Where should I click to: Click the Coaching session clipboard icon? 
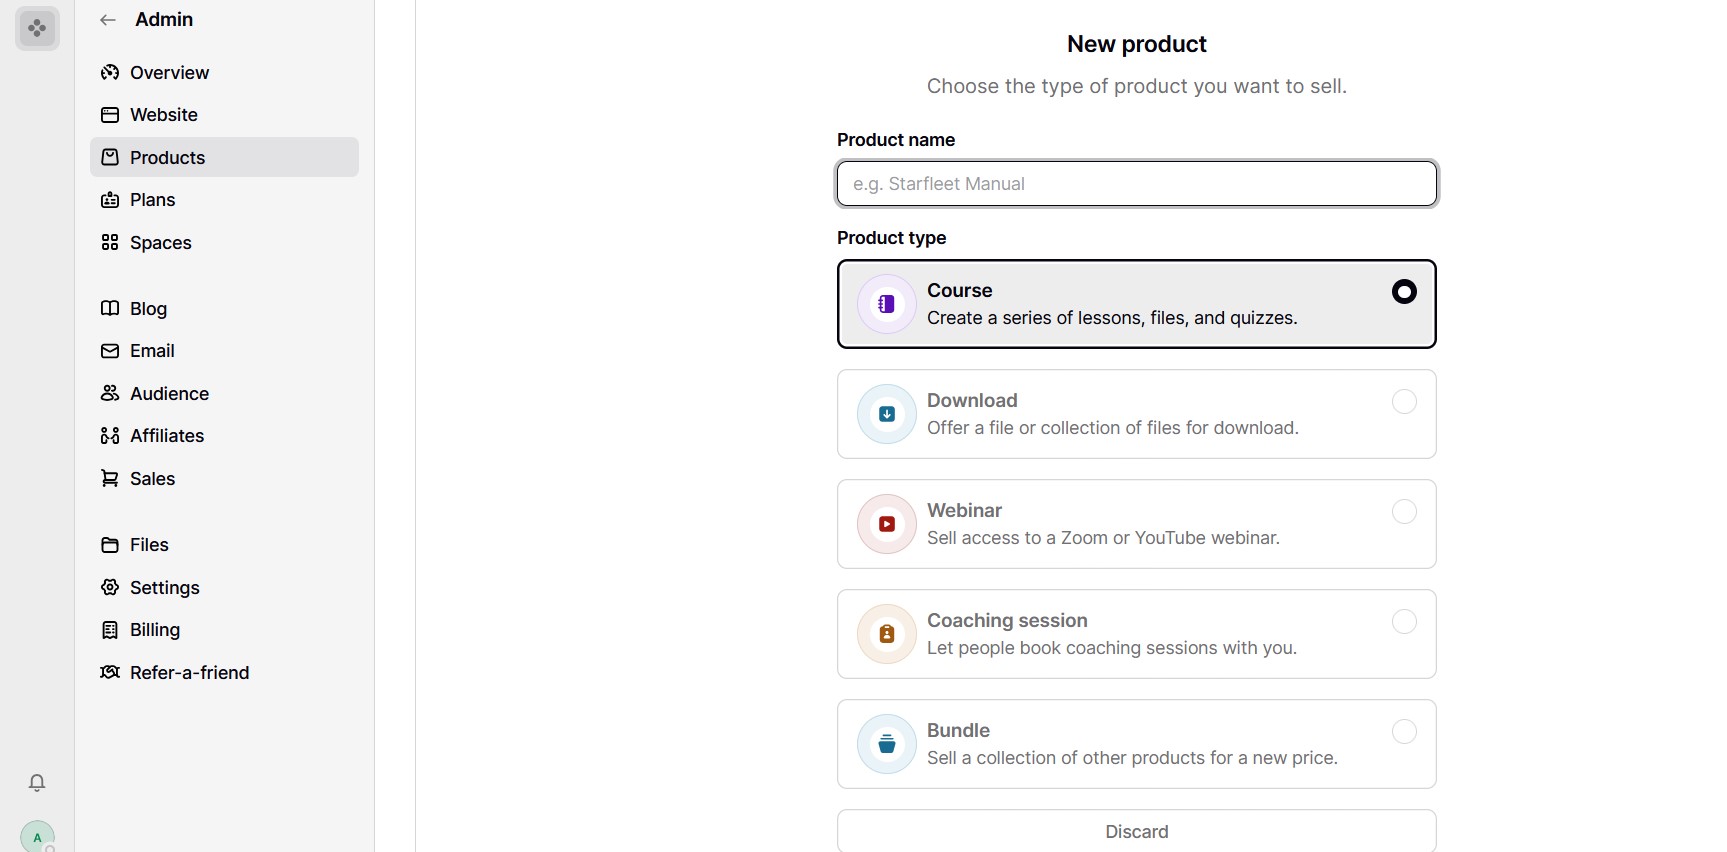[x=887, y=634]
